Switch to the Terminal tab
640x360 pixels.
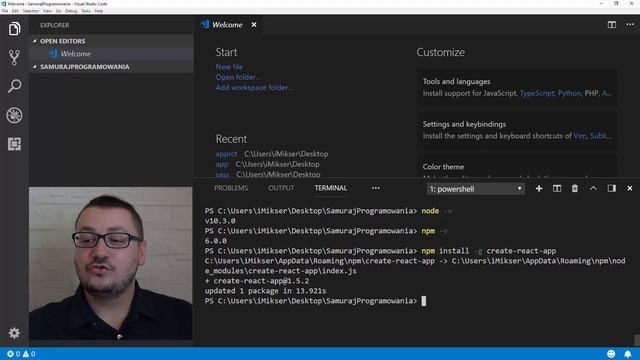331,188
